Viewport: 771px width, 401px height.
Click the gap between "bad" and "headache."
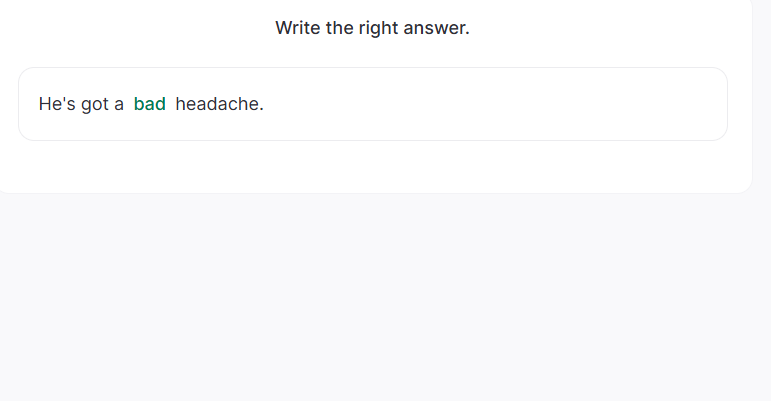(x=171, y=104)
